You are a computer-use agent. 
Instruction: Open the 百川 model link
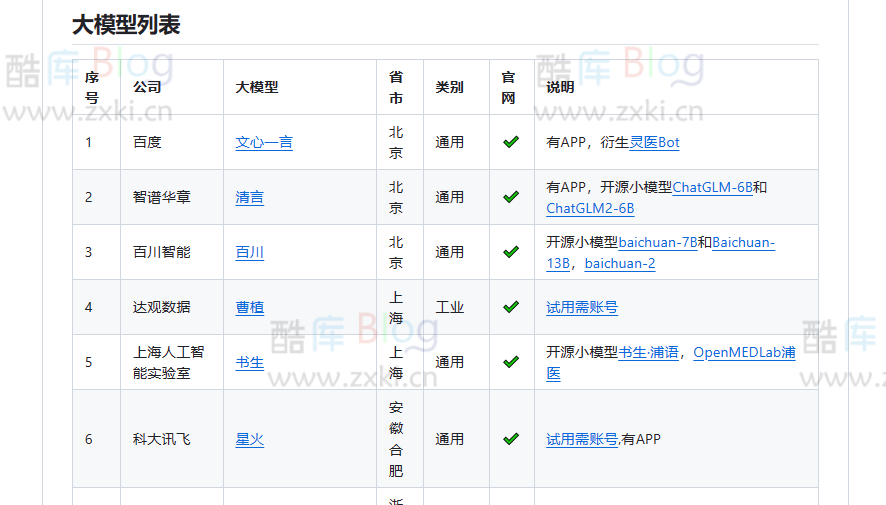coord(249,252)
